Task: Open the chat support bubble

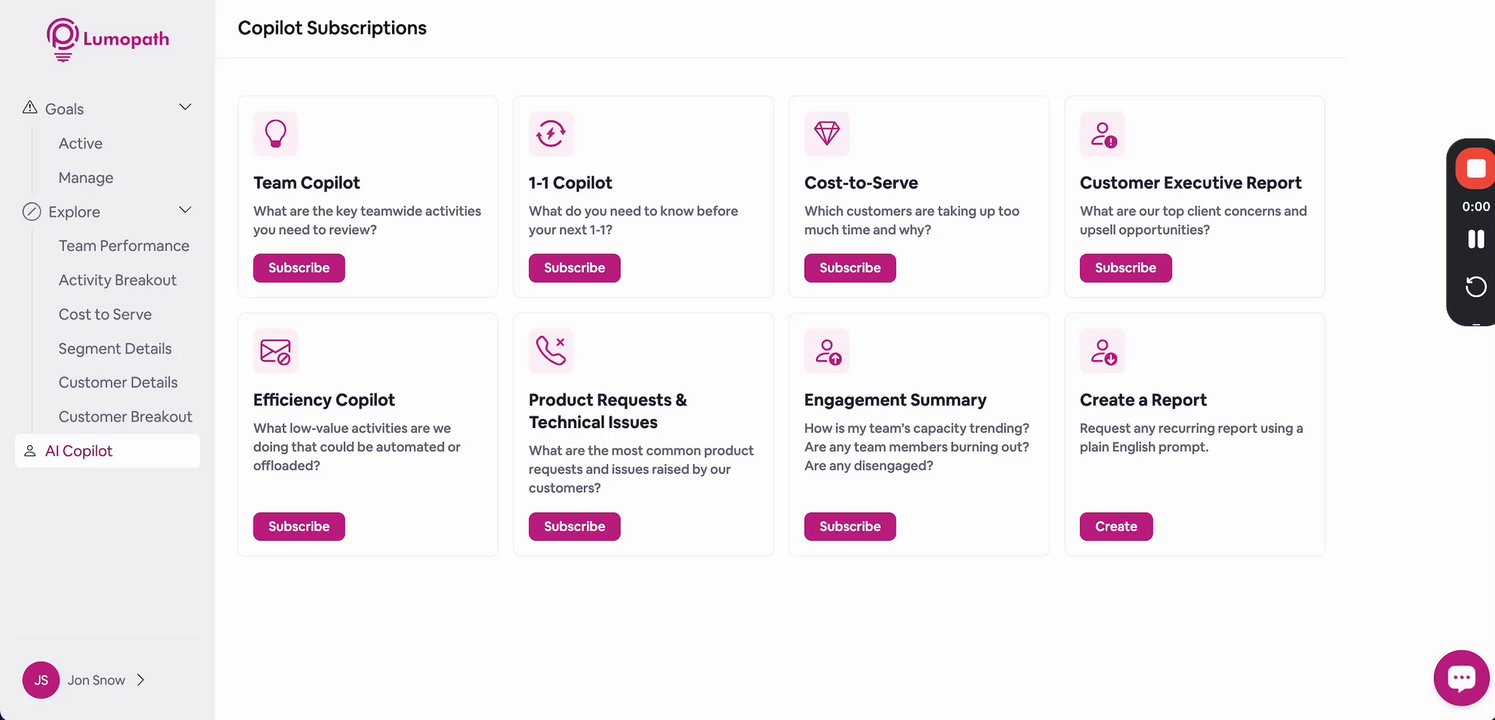Action: coord(1461,678)
